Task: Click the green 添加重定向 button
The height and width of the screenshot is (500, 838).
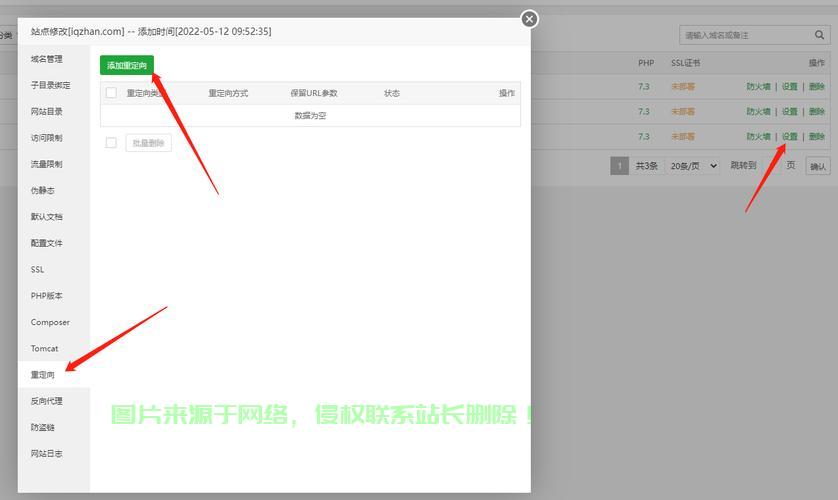Action: (x=127, y=65)
